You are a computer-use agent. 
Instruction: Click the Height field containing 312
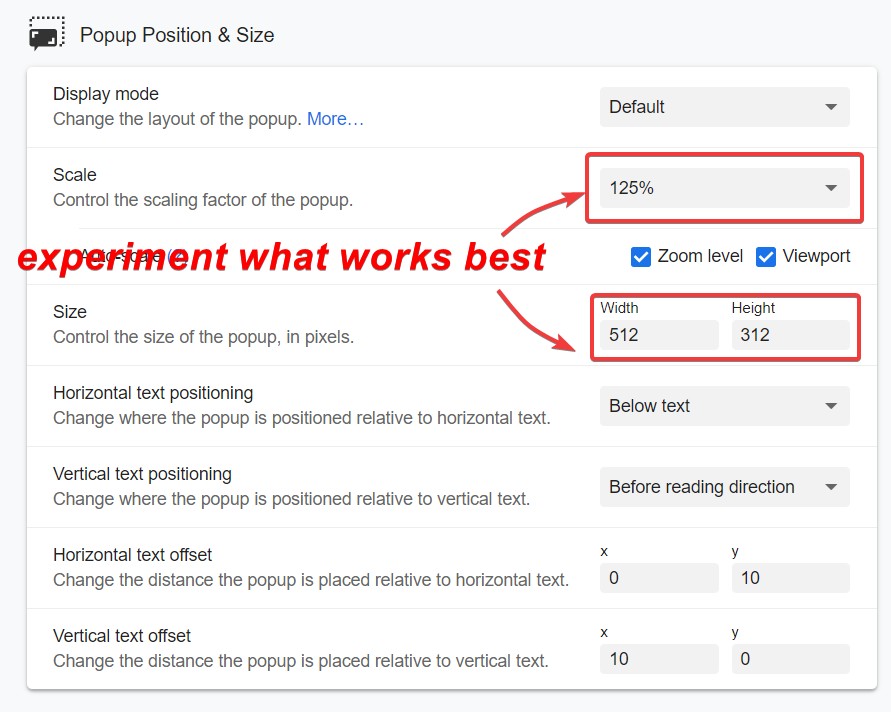(790, 335)
